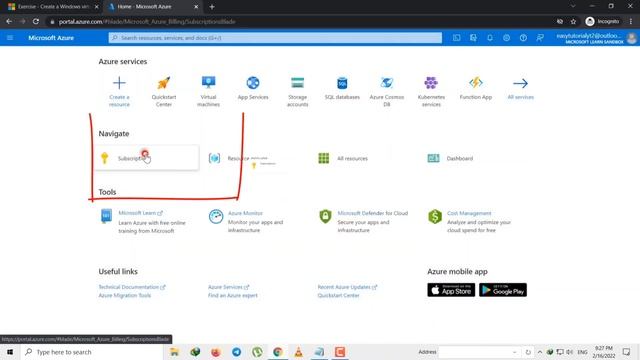Open the Microsoft Learn tool icon
The height and width of the screenshot is (360, 640).
pyautogui.click(x=106, y=216)
